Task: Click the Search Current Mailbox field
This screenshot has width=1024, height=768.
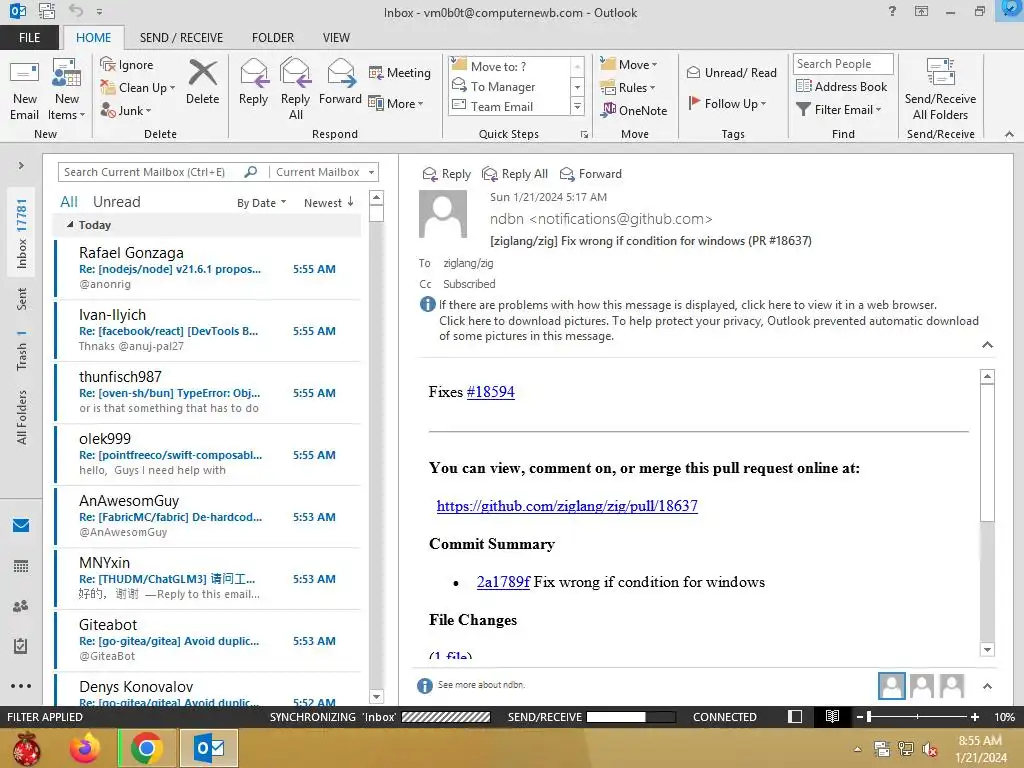Action: [x=152, y=172]
